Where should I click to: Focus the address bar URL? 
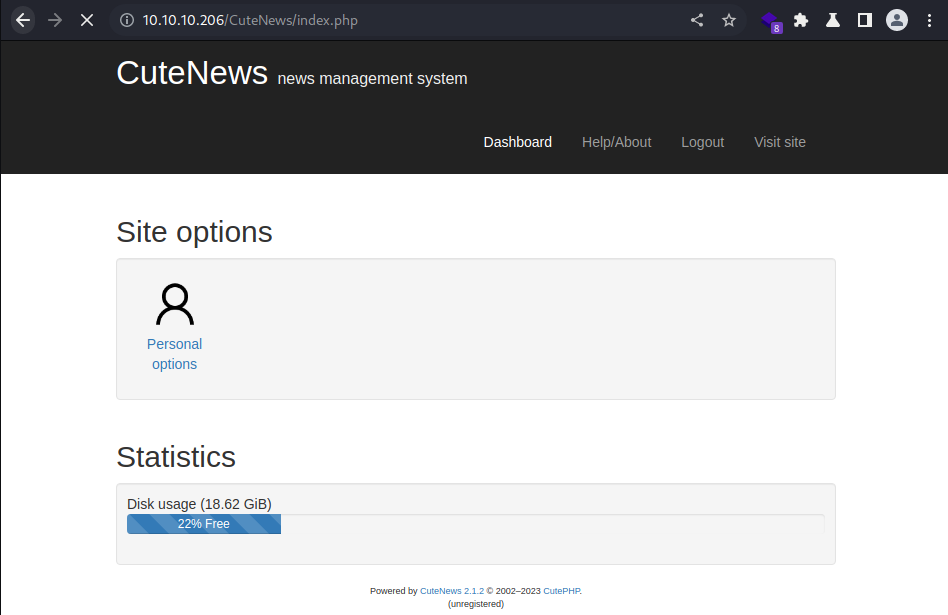250,20
